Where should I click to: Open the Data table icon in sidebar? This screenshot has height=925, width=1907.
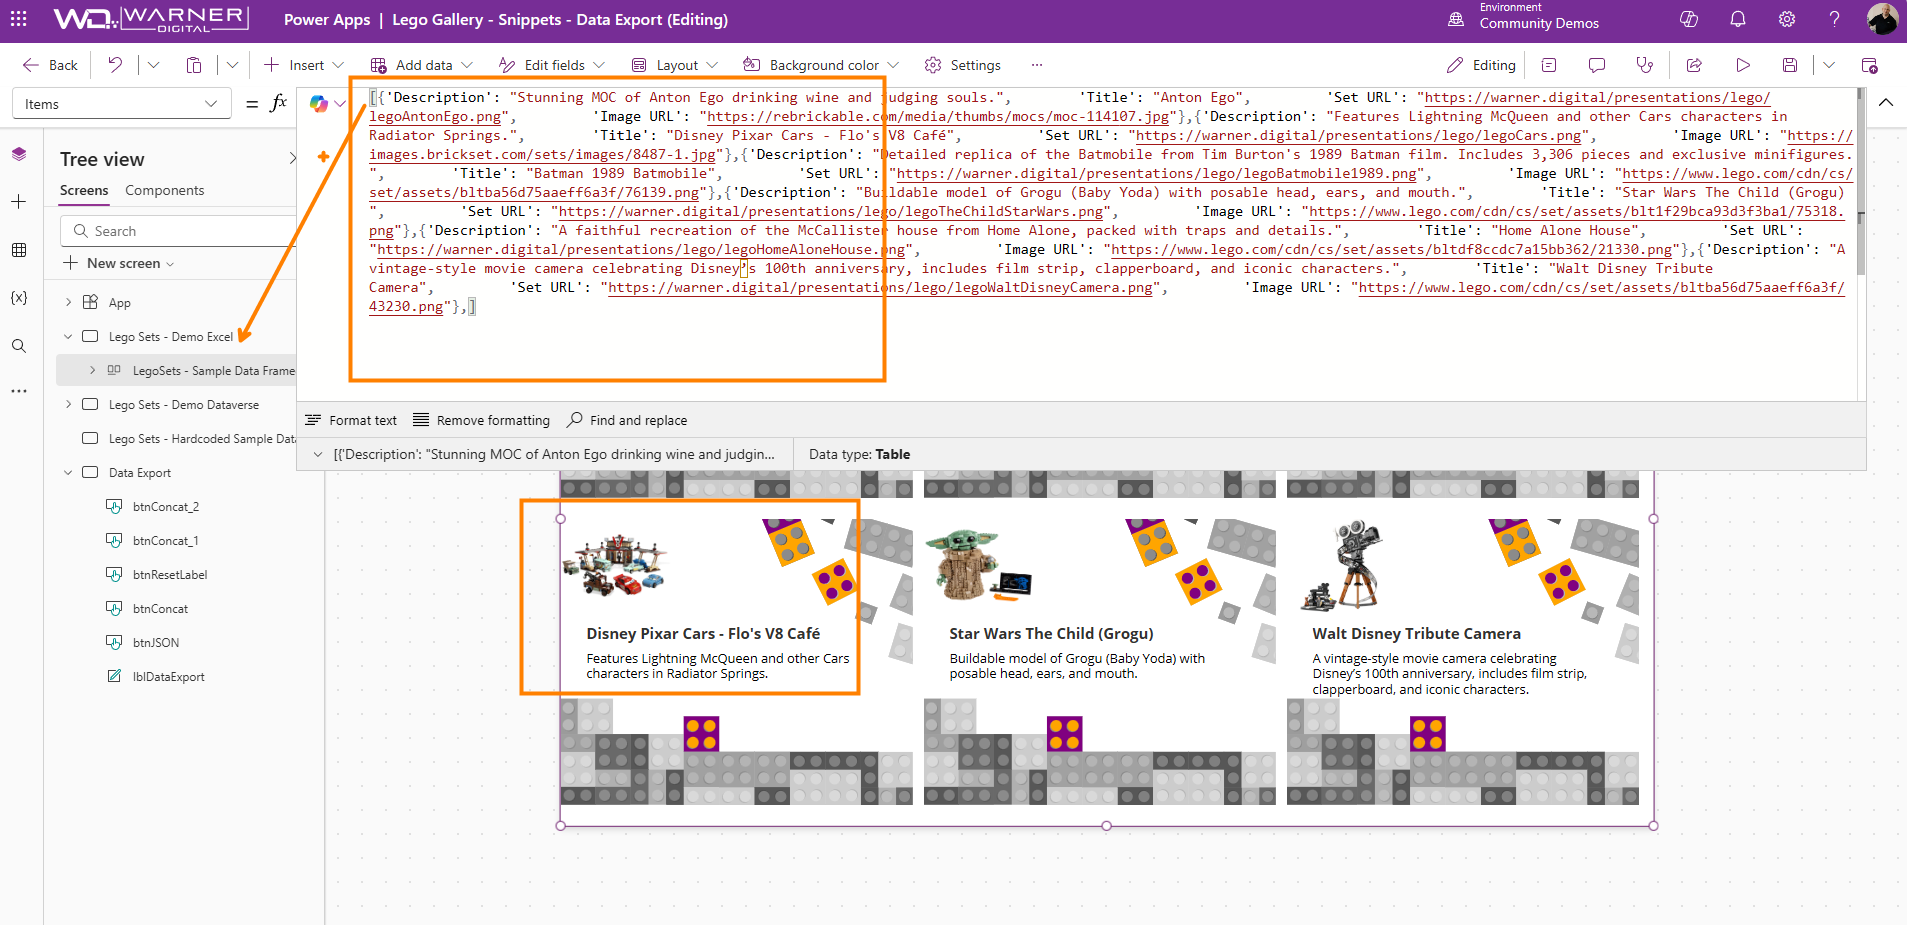(x=19, y=250)
